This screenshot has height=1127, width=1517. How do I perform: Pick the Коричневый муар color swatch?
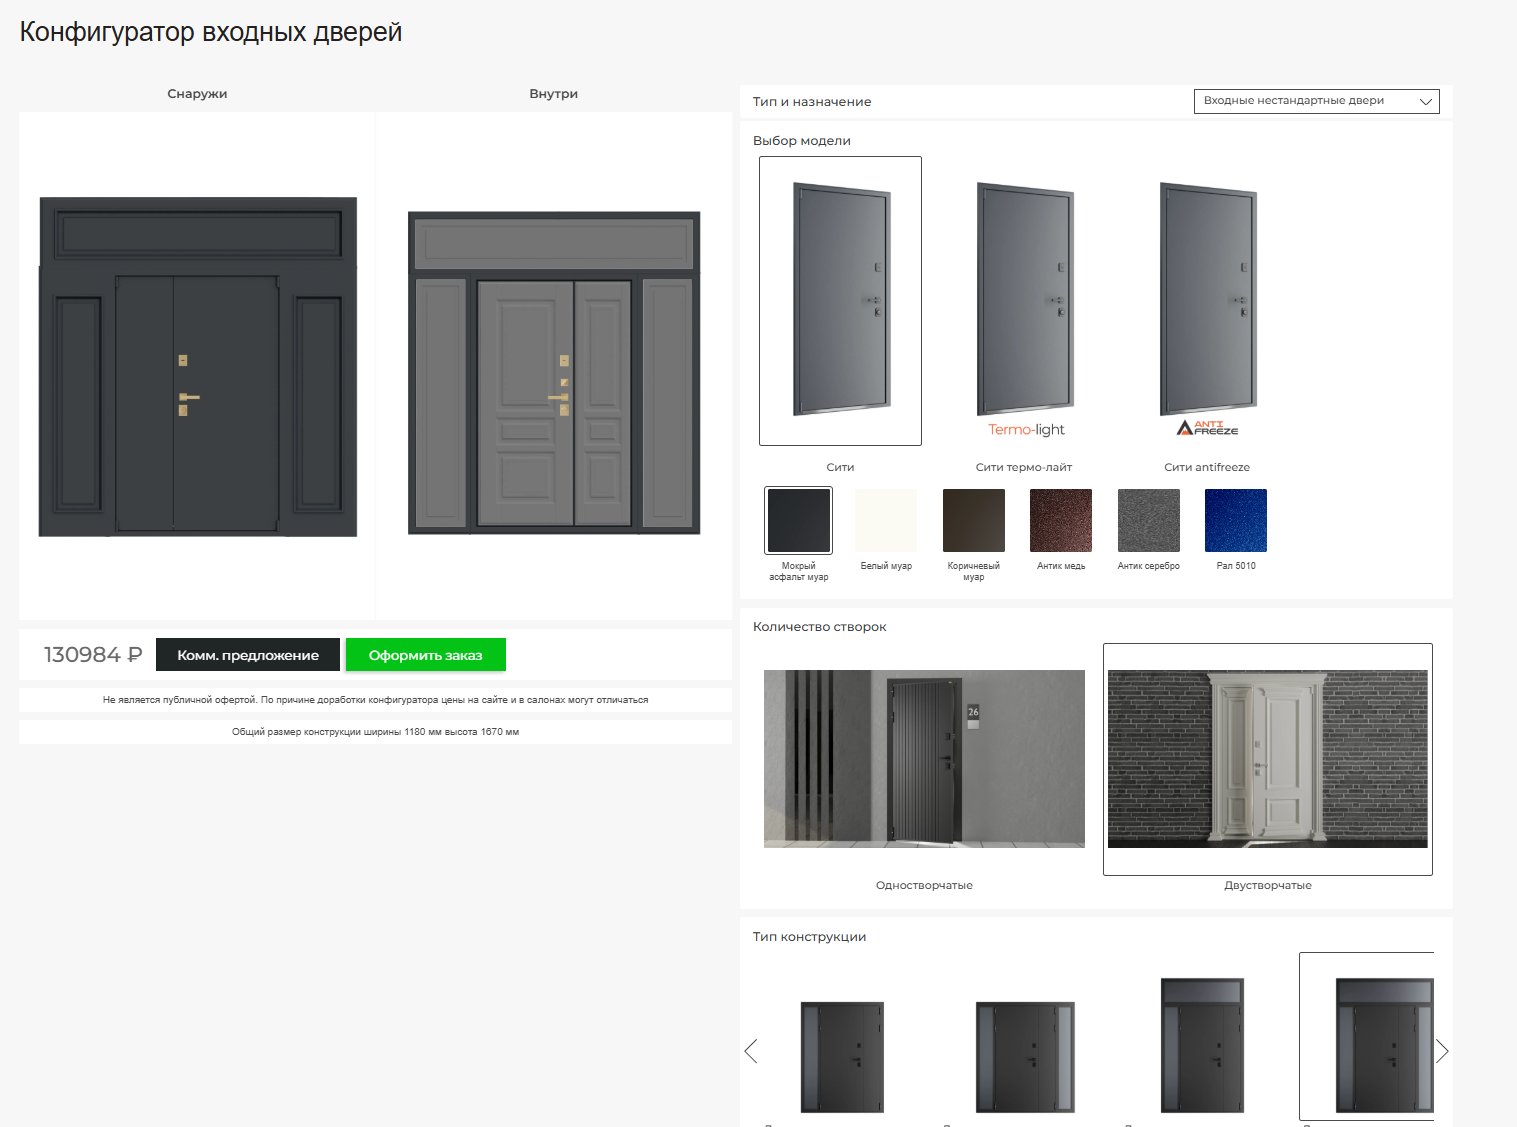[973, 520]
